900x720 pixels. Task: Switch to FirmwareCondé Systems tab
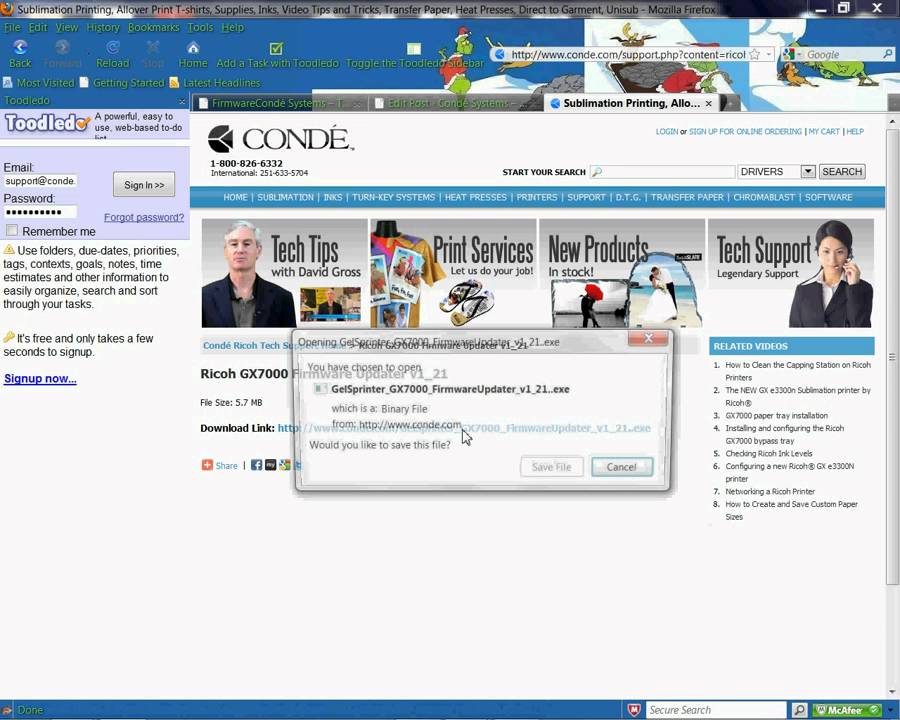coord(278,103)
